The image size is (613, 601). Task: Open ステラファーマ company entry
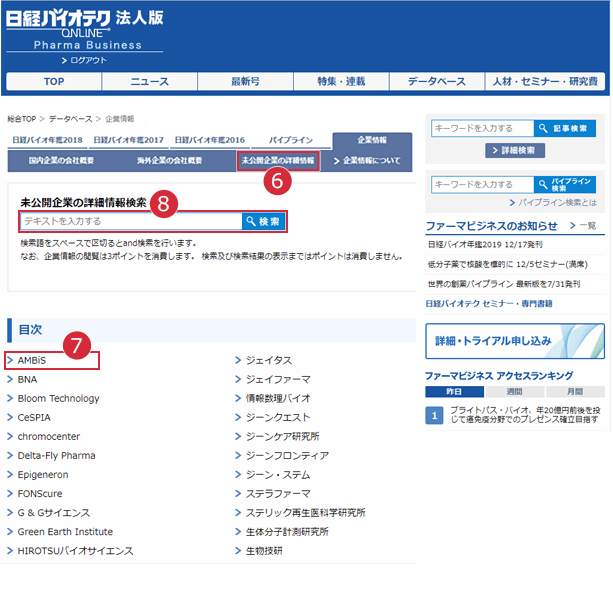[x=278, y=494]
